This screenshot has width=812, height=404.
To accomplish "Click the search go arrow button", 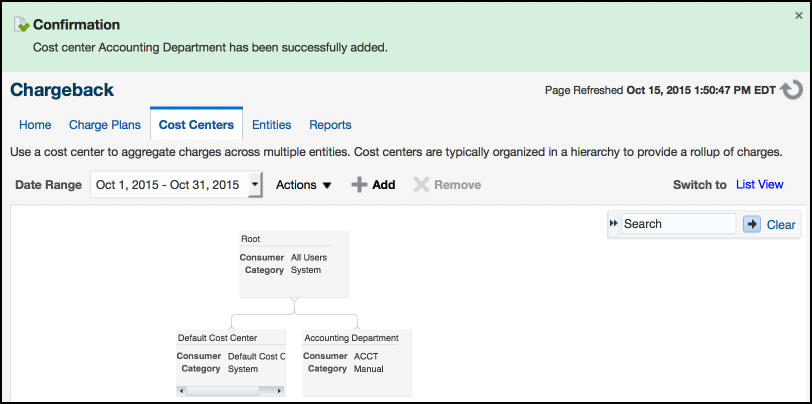I will (x=752, y=224).
